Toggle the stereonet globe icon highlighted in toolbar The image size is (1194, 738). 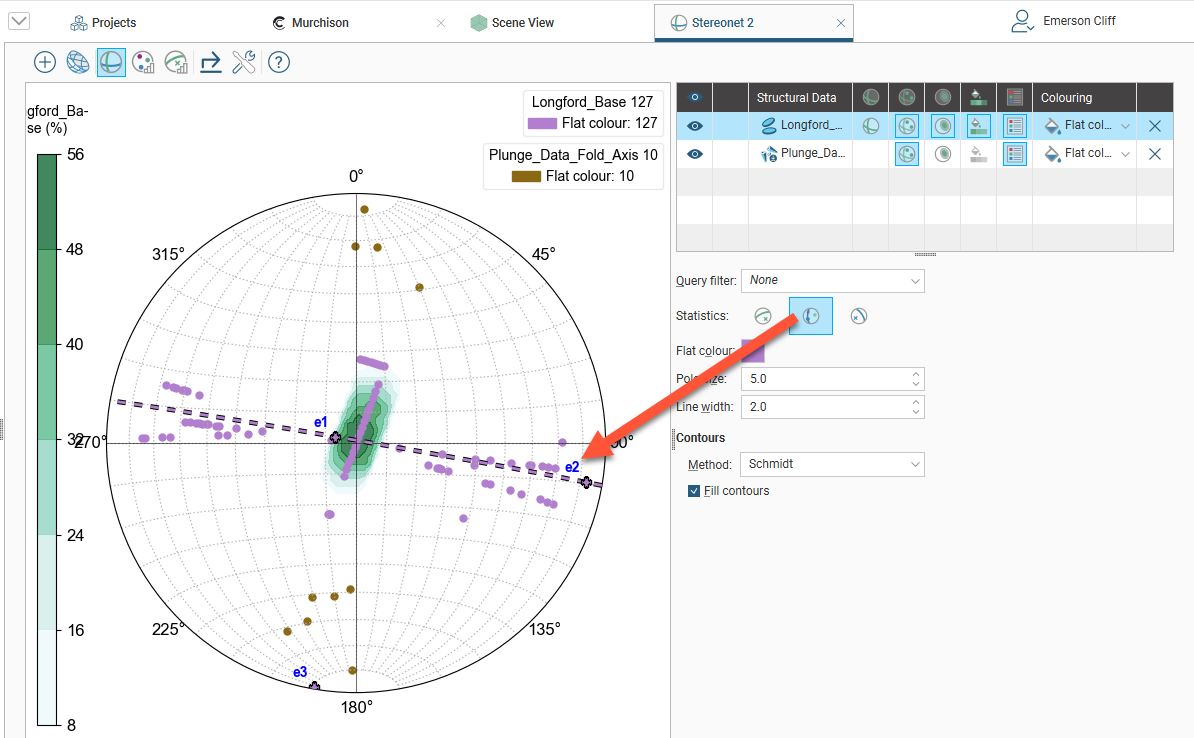pos(111,62)
